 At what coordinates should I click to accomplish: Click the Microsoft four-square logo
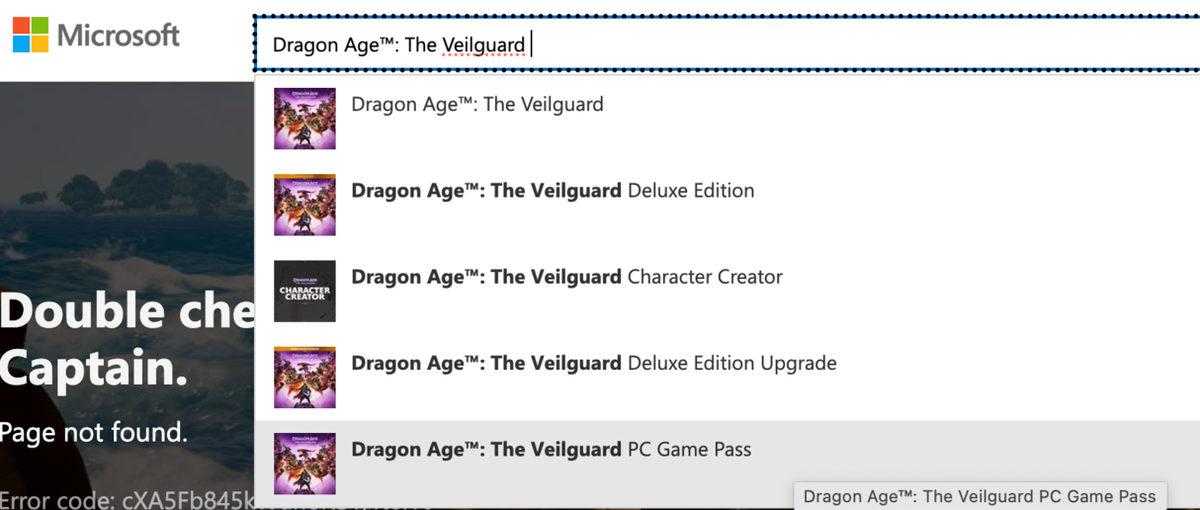[30, 35]
